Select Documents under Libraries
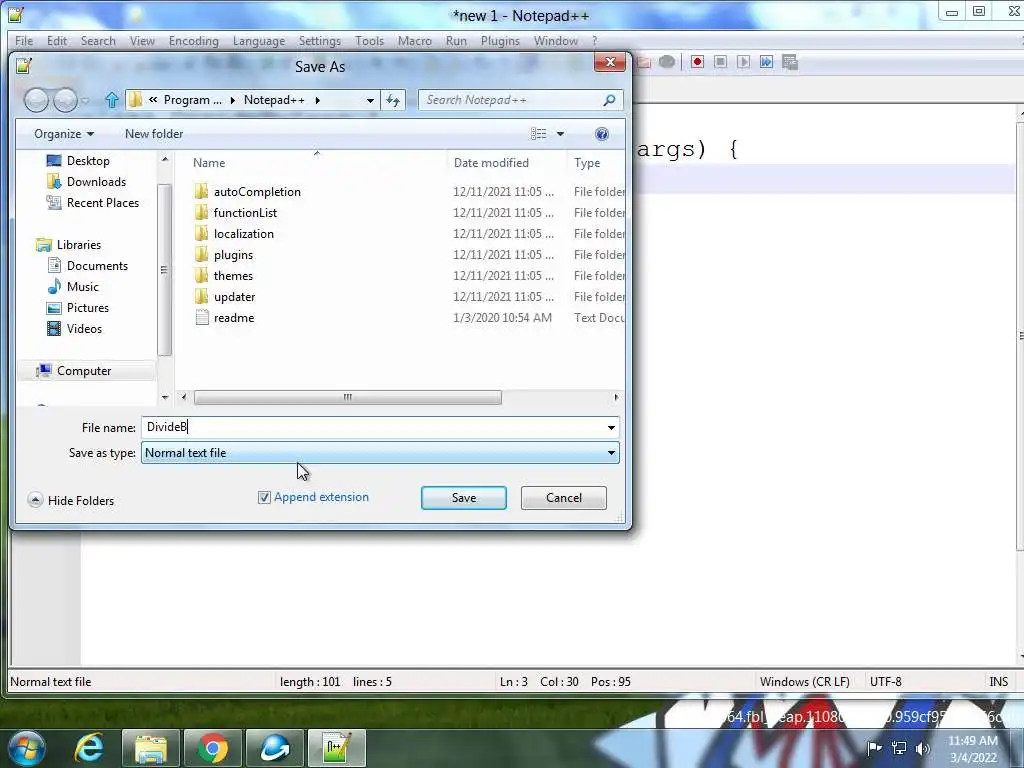This screenshot has width=1024, height=768. pos(97,266)
